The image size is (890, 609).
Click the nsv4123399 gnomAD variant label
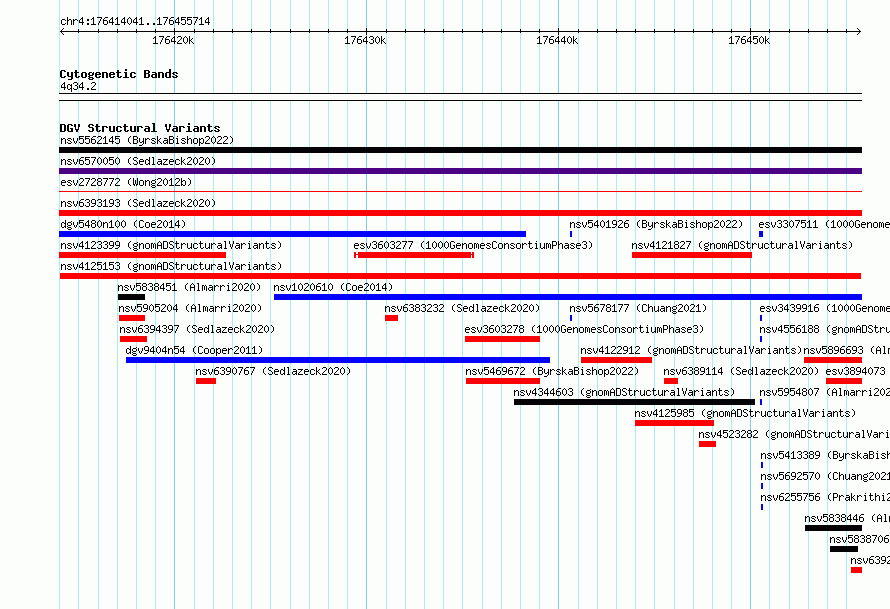pyautogui.click(x=171, y=245)
